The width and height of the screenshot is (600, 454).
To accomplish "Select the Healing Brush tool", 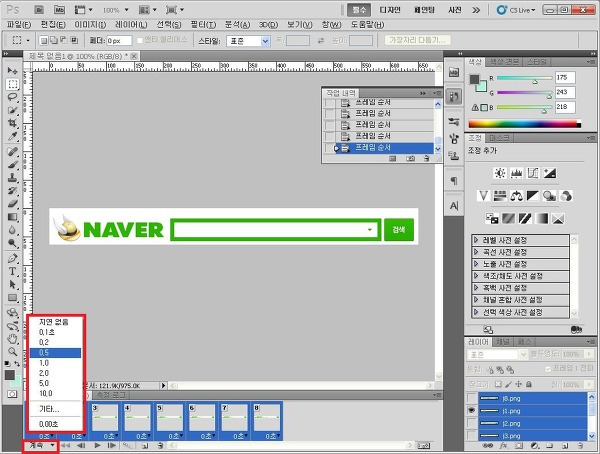I will click(12, 152).
